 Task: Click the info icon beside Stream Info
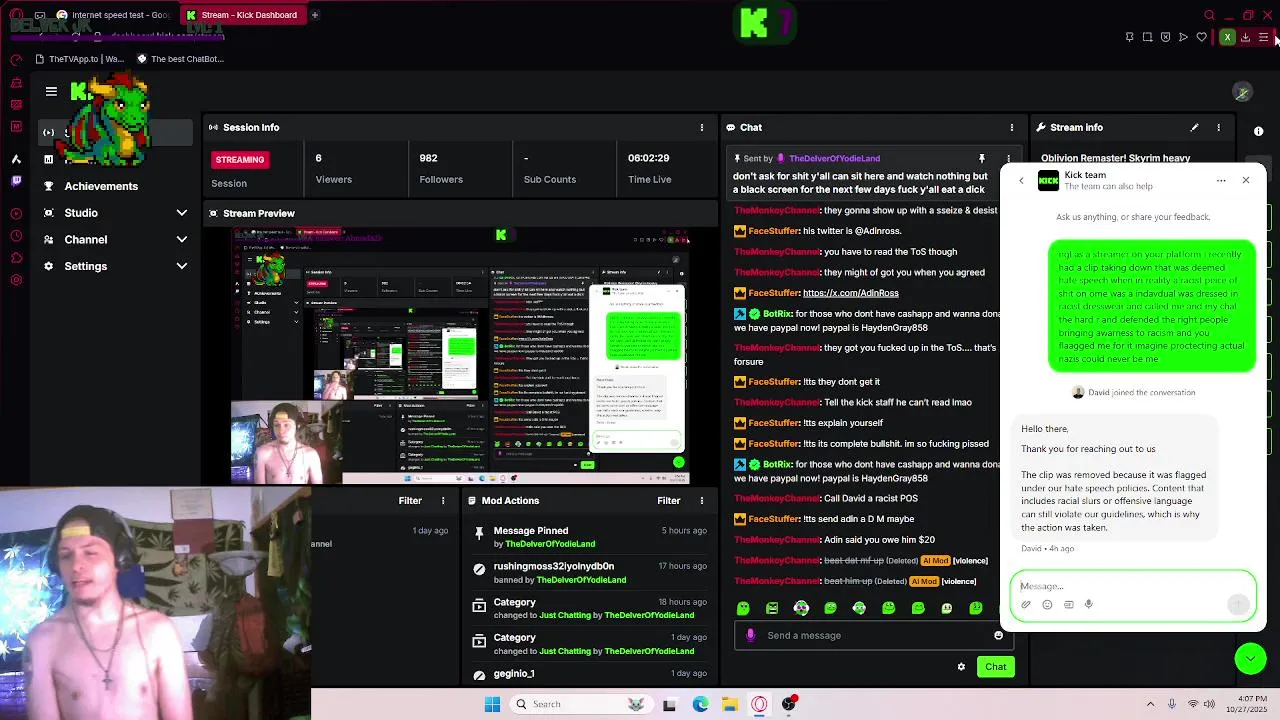click(1258, 131)
